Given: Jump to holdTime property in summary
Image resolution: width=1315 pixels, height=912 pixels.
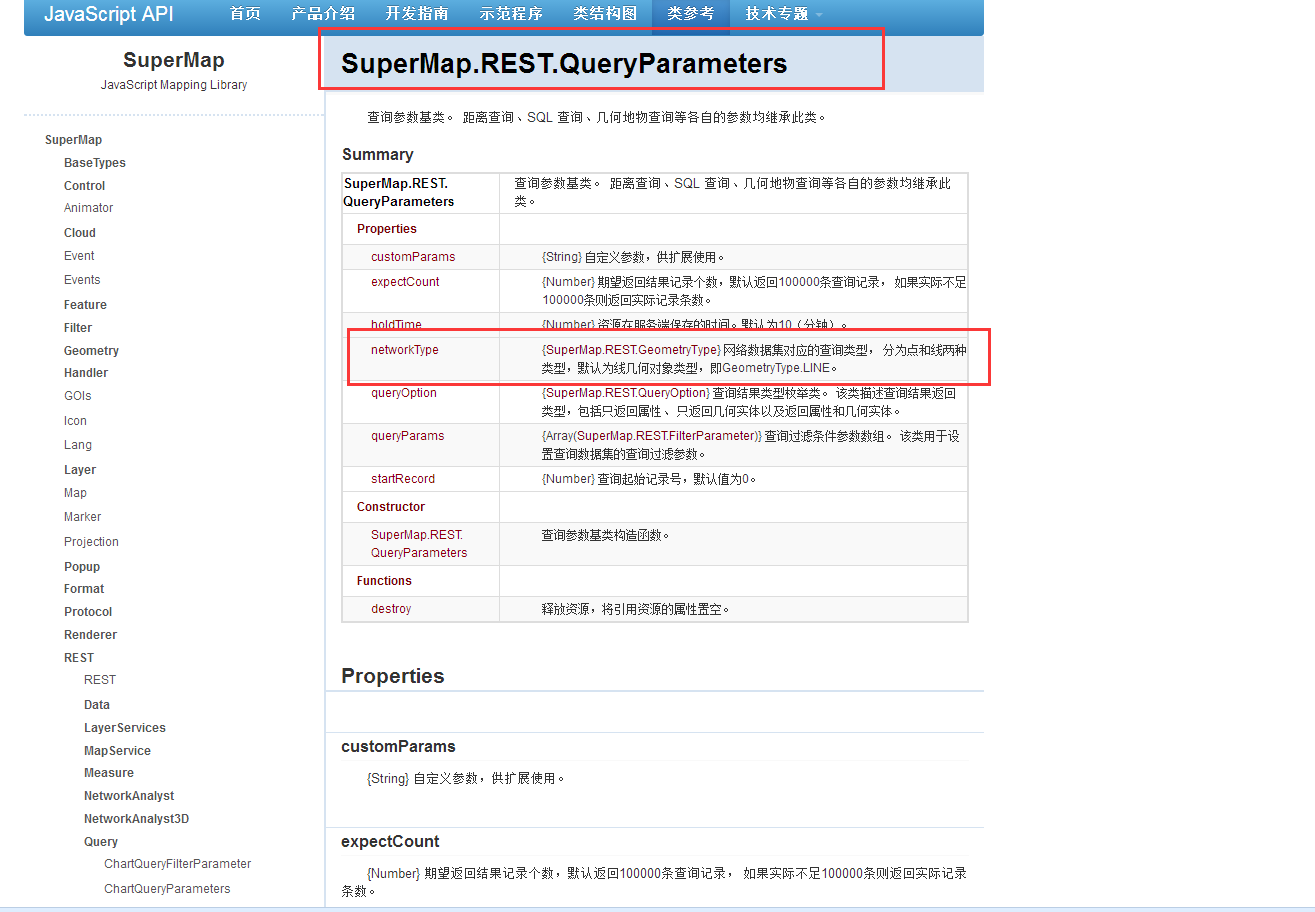Looking at the screenshot, I should pyautogui.click(x=396, y=325).
